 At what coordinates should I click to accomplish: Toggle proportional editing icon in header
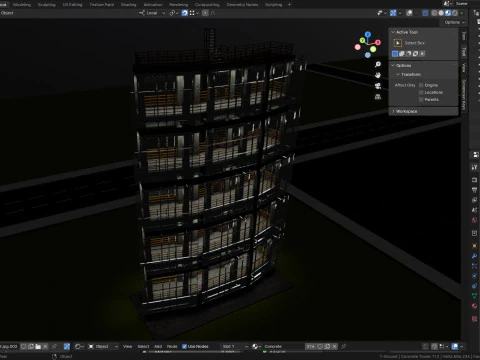[205, 13]
